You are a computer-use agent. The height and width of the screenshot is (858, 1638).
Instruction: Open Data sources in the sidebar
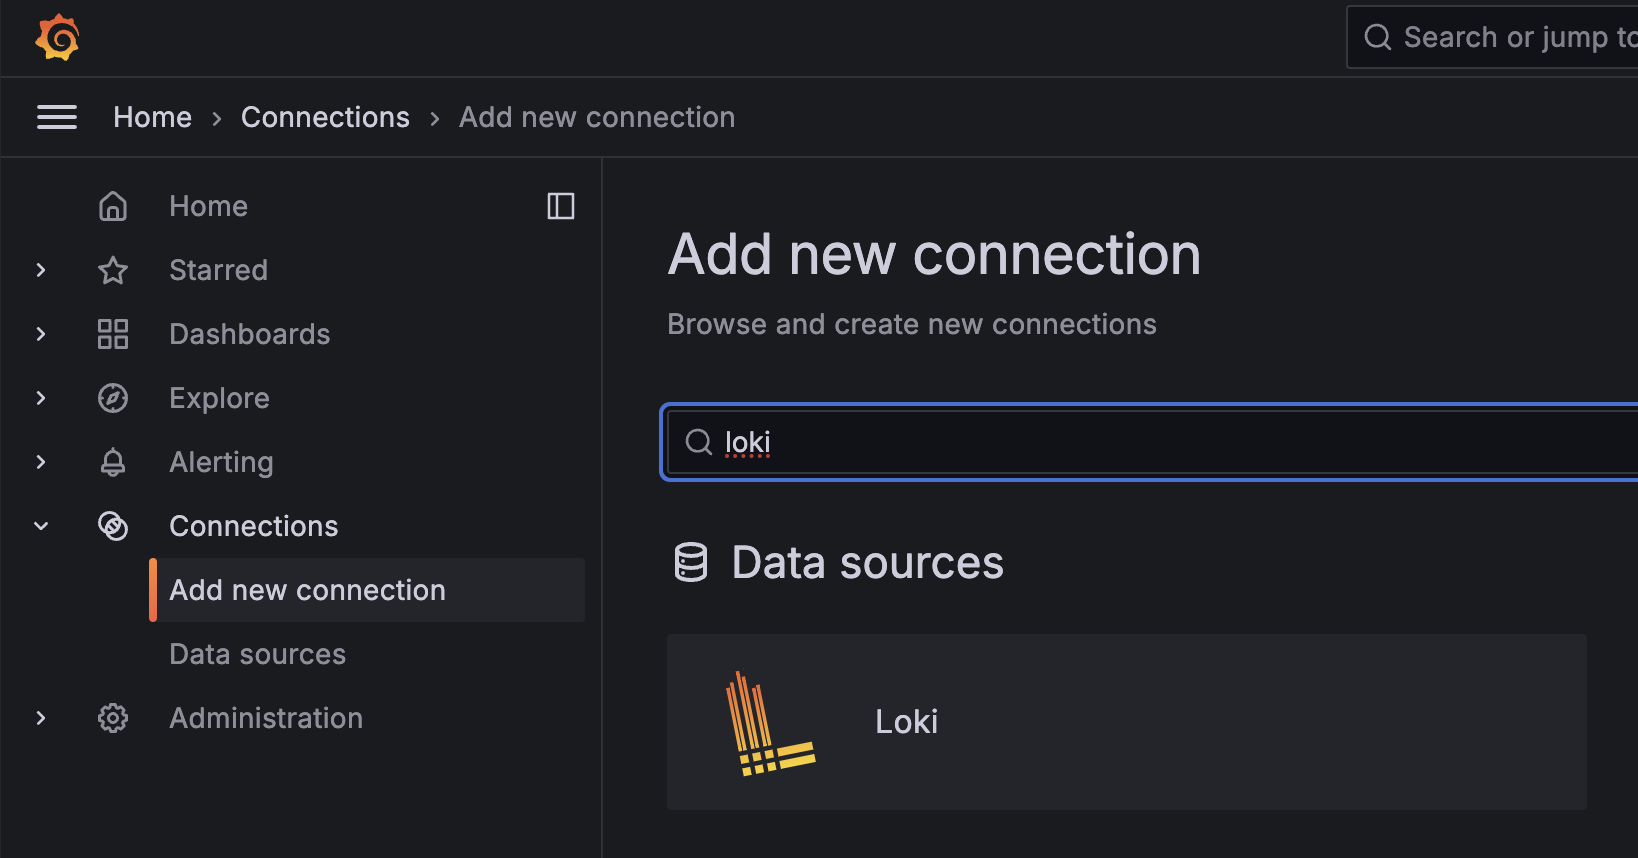257,654
